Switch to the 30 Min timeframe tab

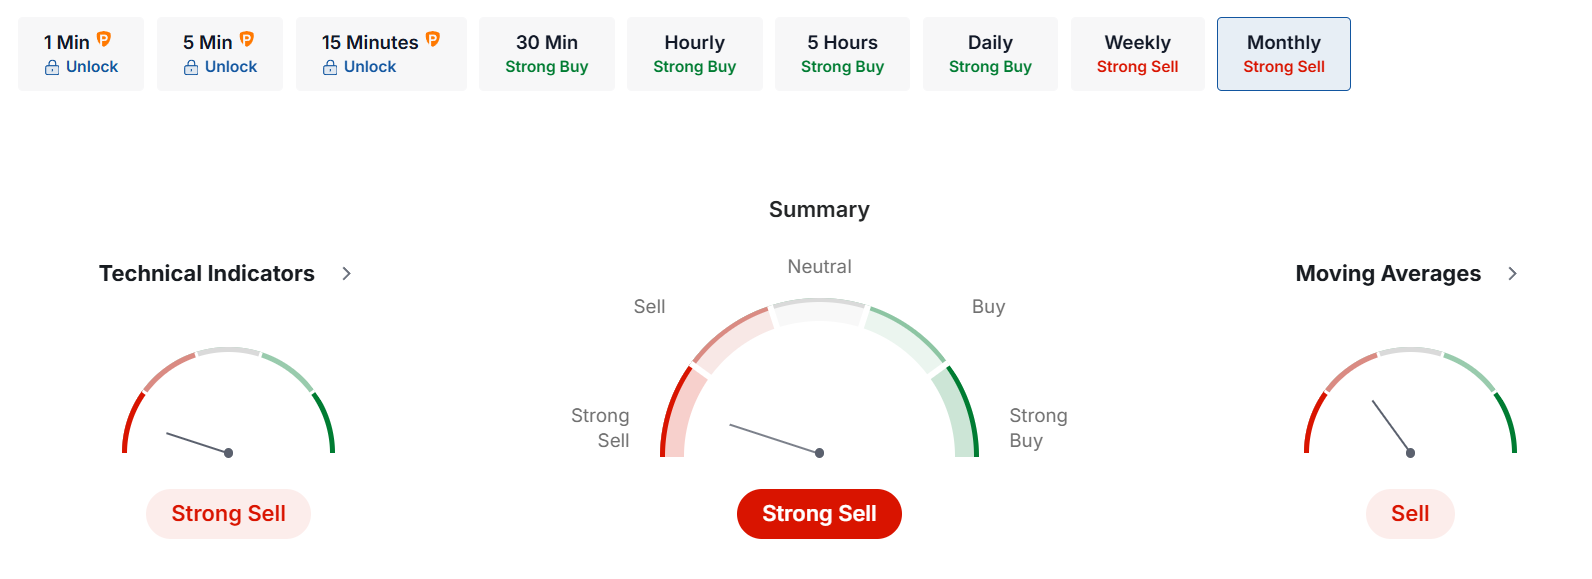546,54
